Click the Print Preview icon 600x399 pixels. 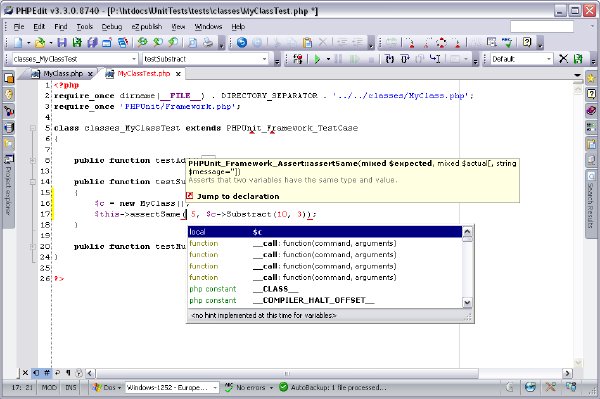coord(193,42)
